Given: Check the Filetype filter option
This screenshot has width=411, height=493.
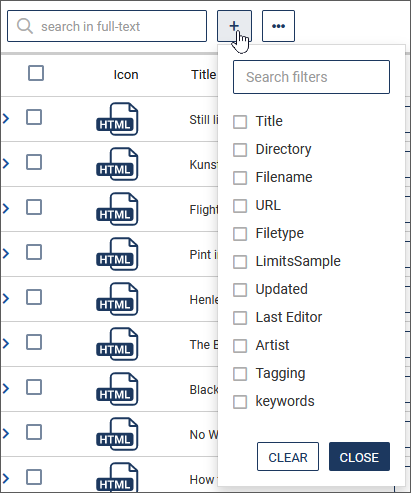Looking at the screenshot, I should (240, 234).
